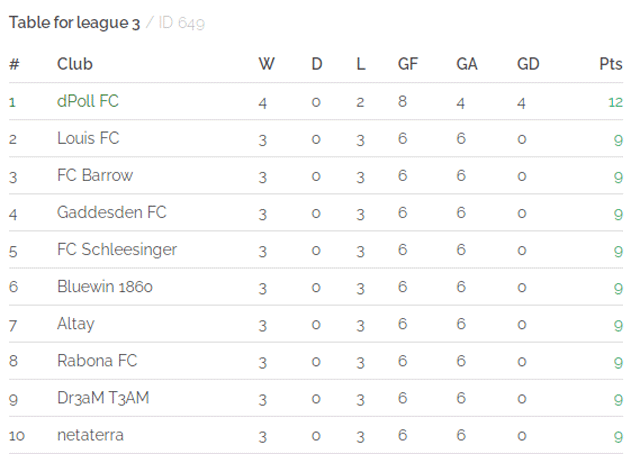Select FC Barrow in the table
The image size is (640, 454).
(x=95, y=176)
